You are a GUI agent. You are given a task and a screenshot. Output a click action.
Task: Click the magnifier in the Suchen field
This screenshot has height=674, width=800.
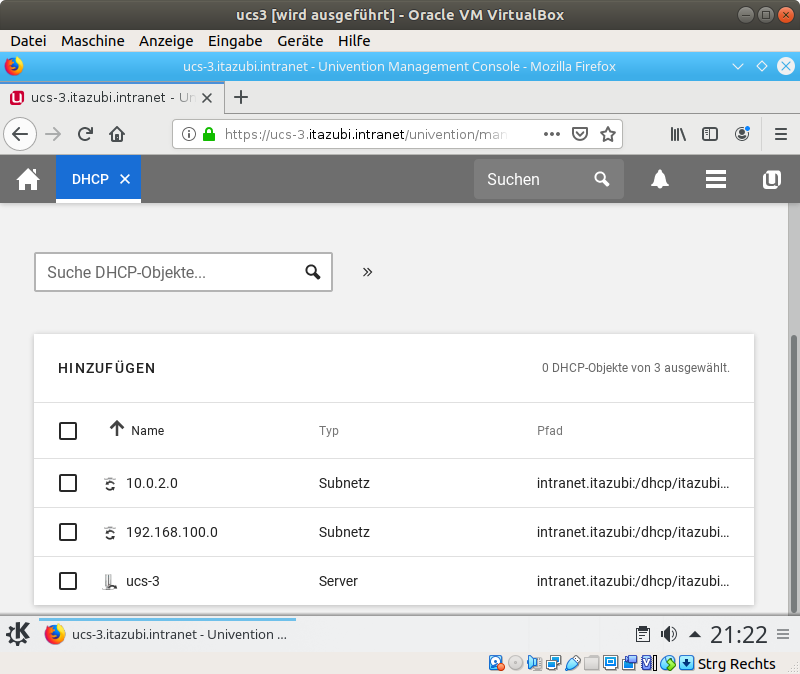click(x=602, y=179)
